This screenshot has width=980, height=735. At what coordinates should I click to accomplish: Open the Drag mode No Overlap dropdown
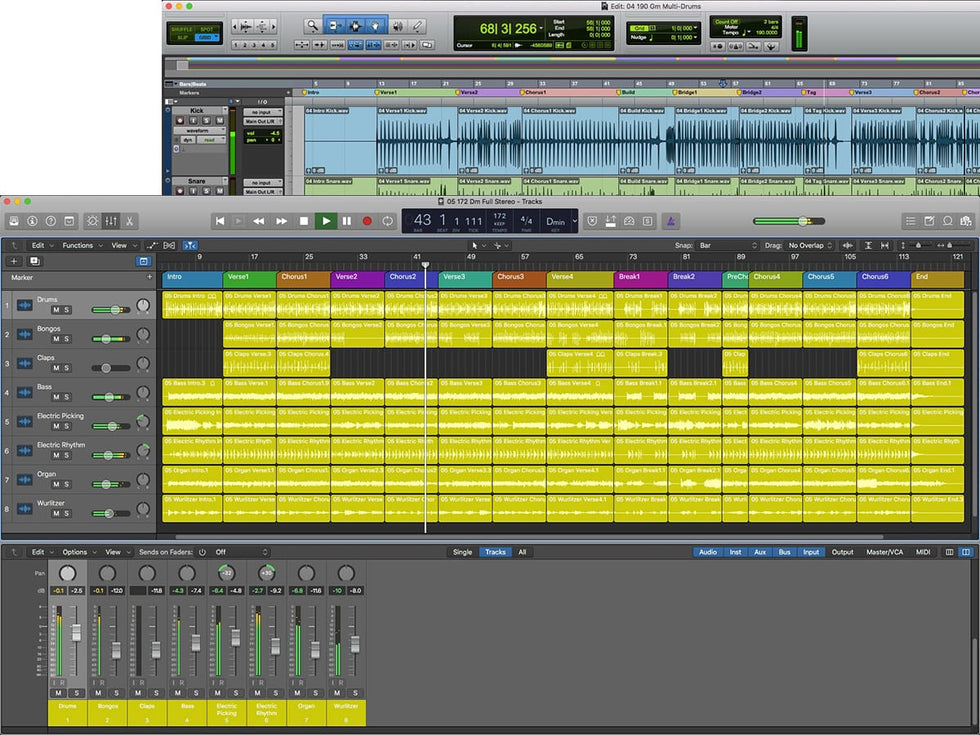810,245
